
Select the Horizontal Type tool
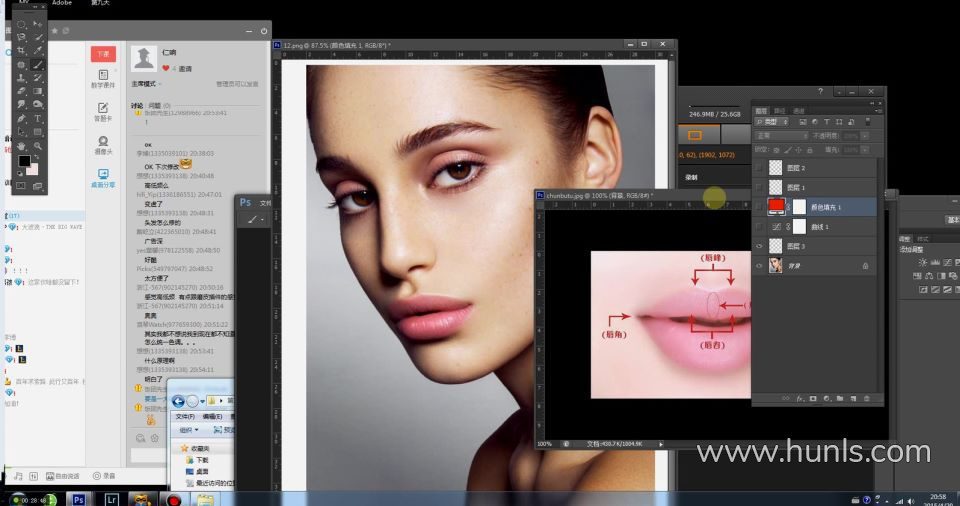tap(38, 118)
